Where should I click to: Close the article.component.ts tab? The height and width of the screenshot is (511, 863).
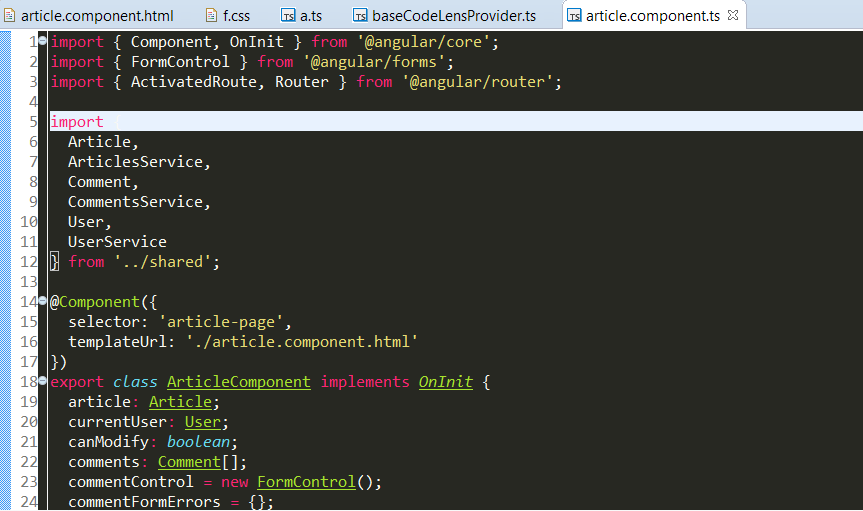click(733, 15)
